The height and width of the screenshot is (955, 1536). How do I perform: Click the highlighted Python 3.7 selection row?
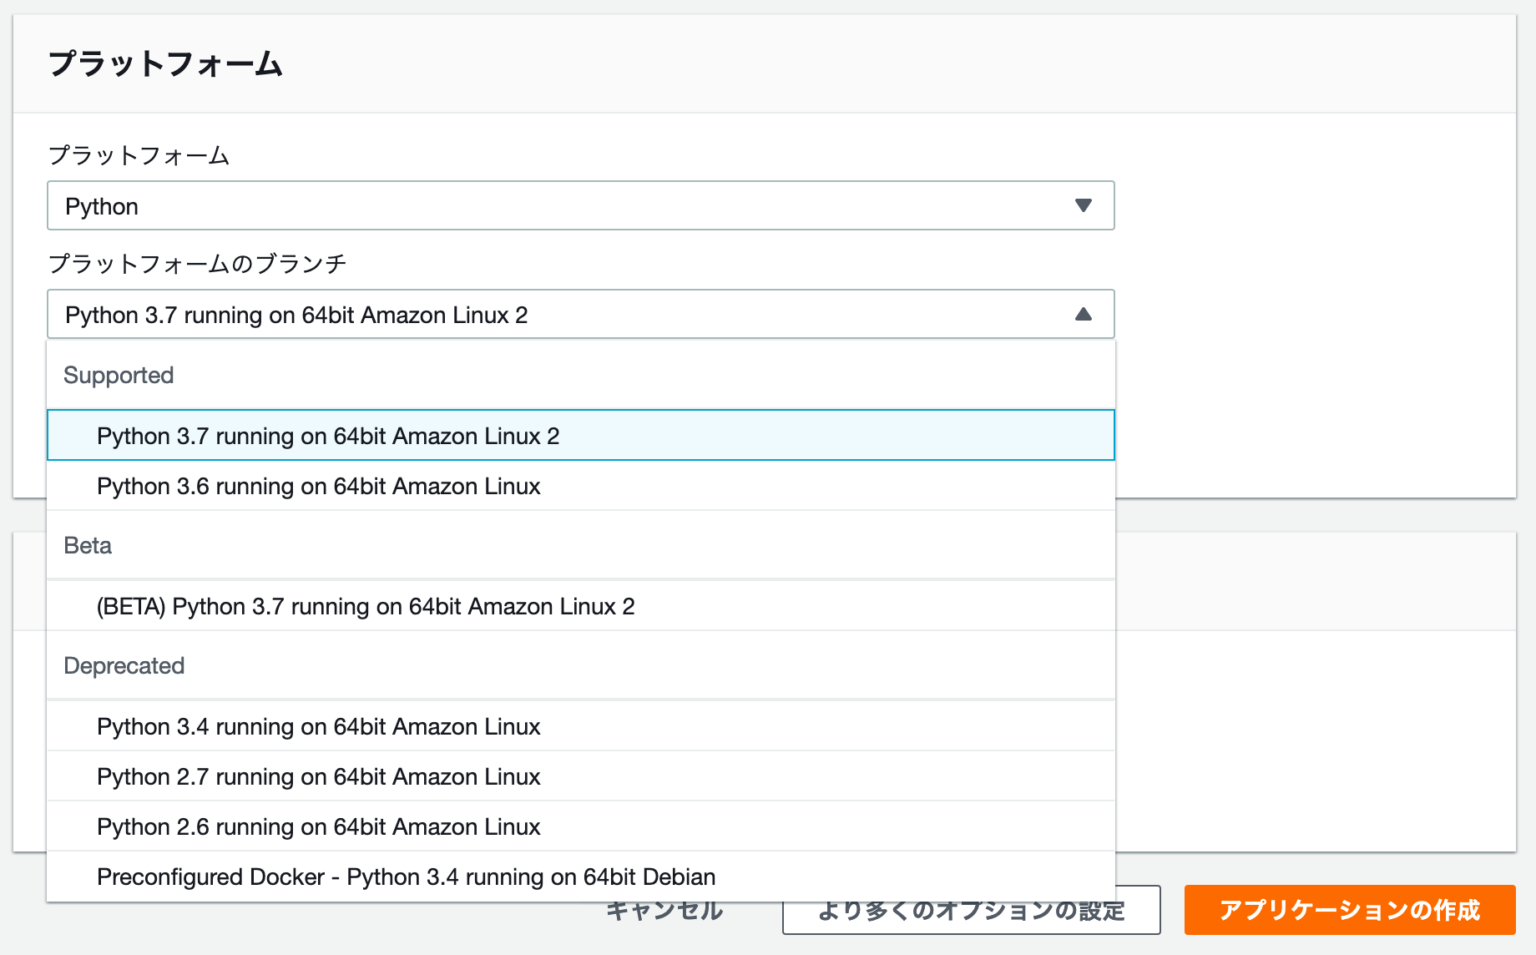[x=580, y=435]
